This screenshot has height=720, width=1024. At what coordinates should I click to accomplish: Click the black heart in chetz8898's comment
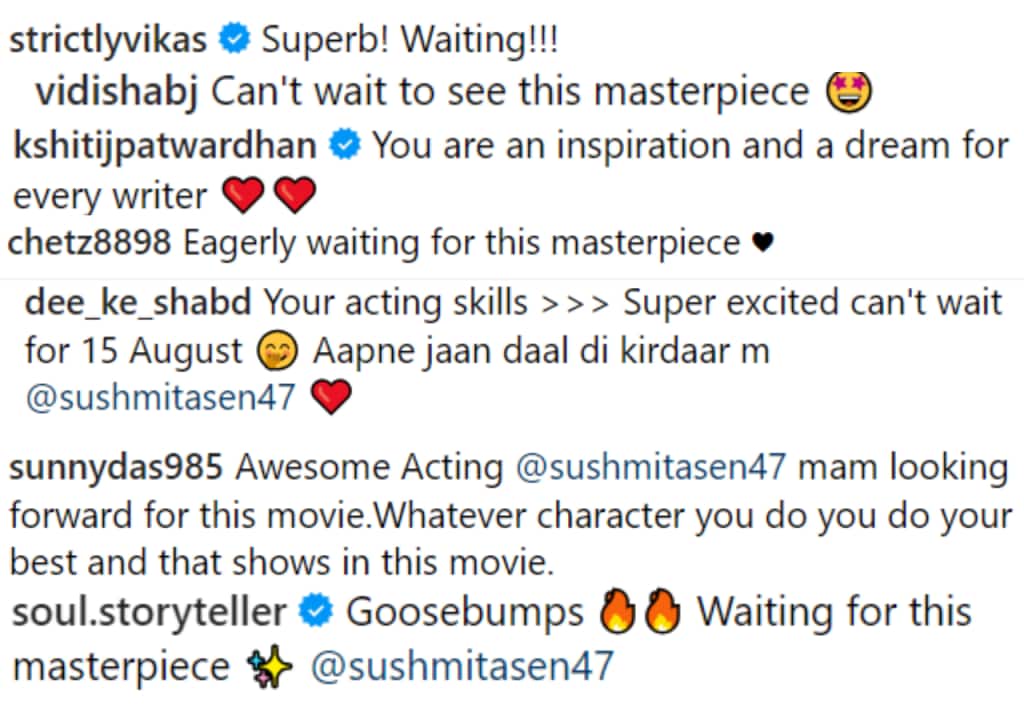(763, 243)
